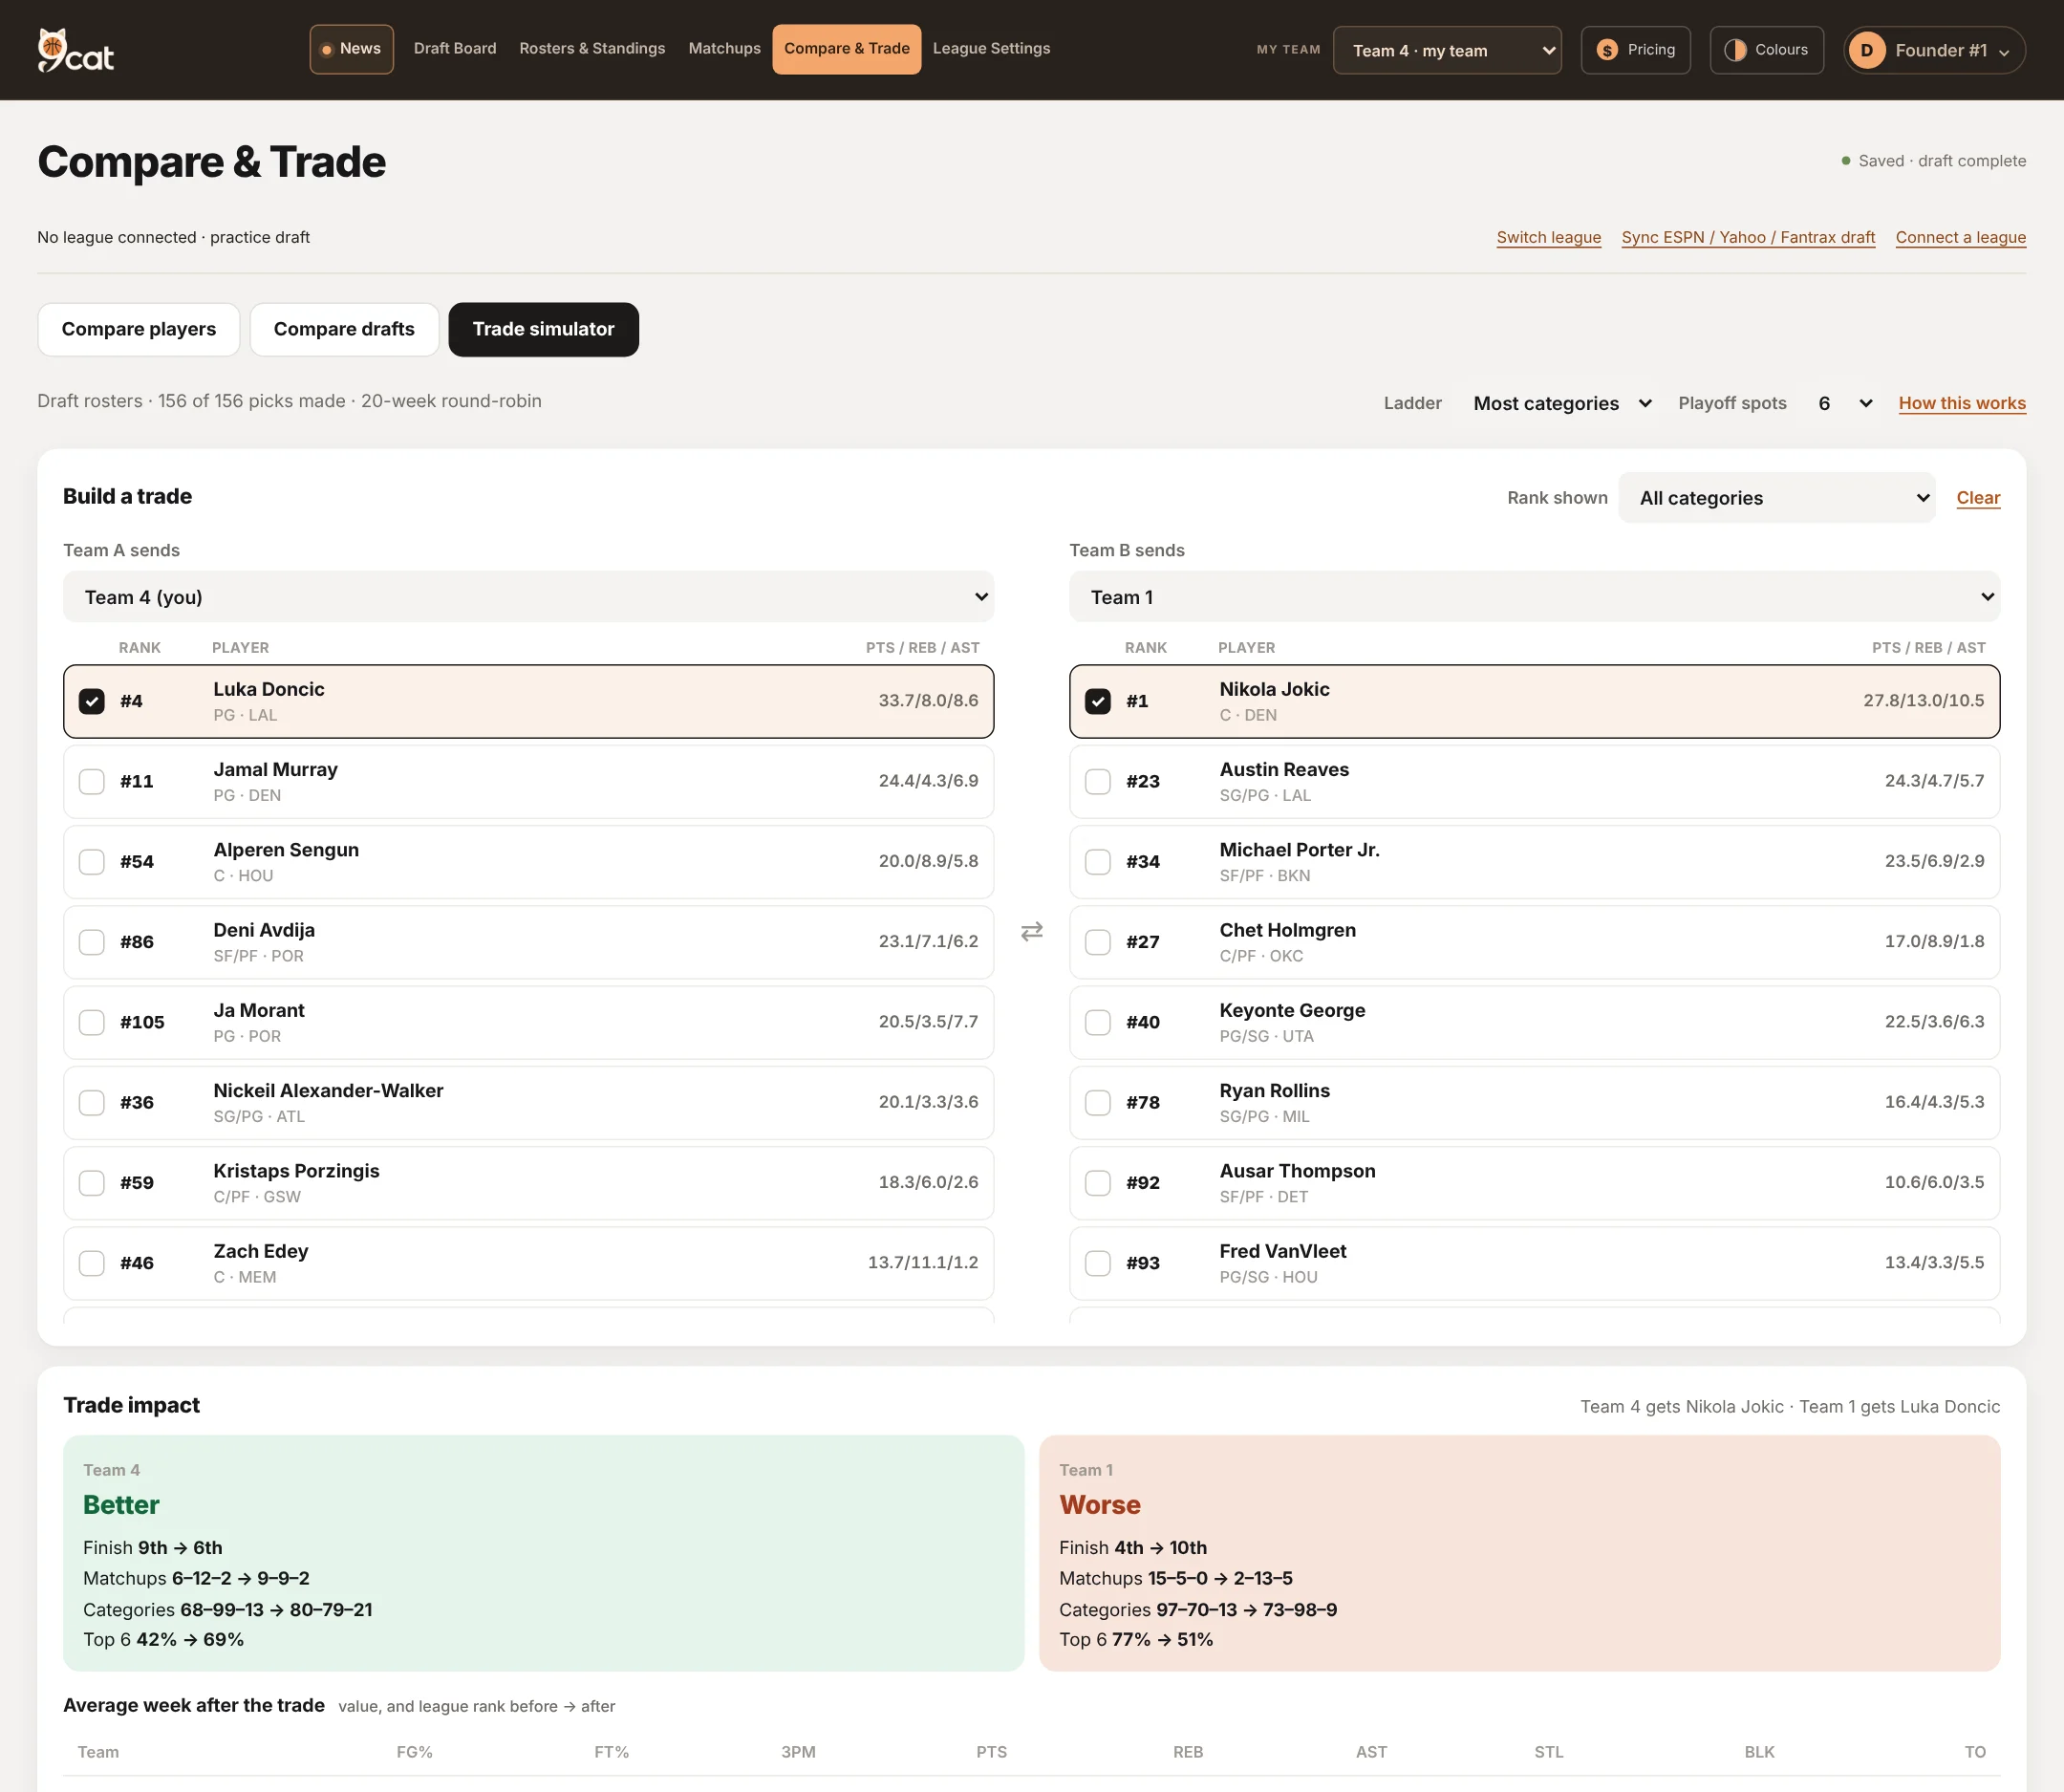Click the Pricing button
The image size is (2064, 1792).
click(x=1635, y=50)
